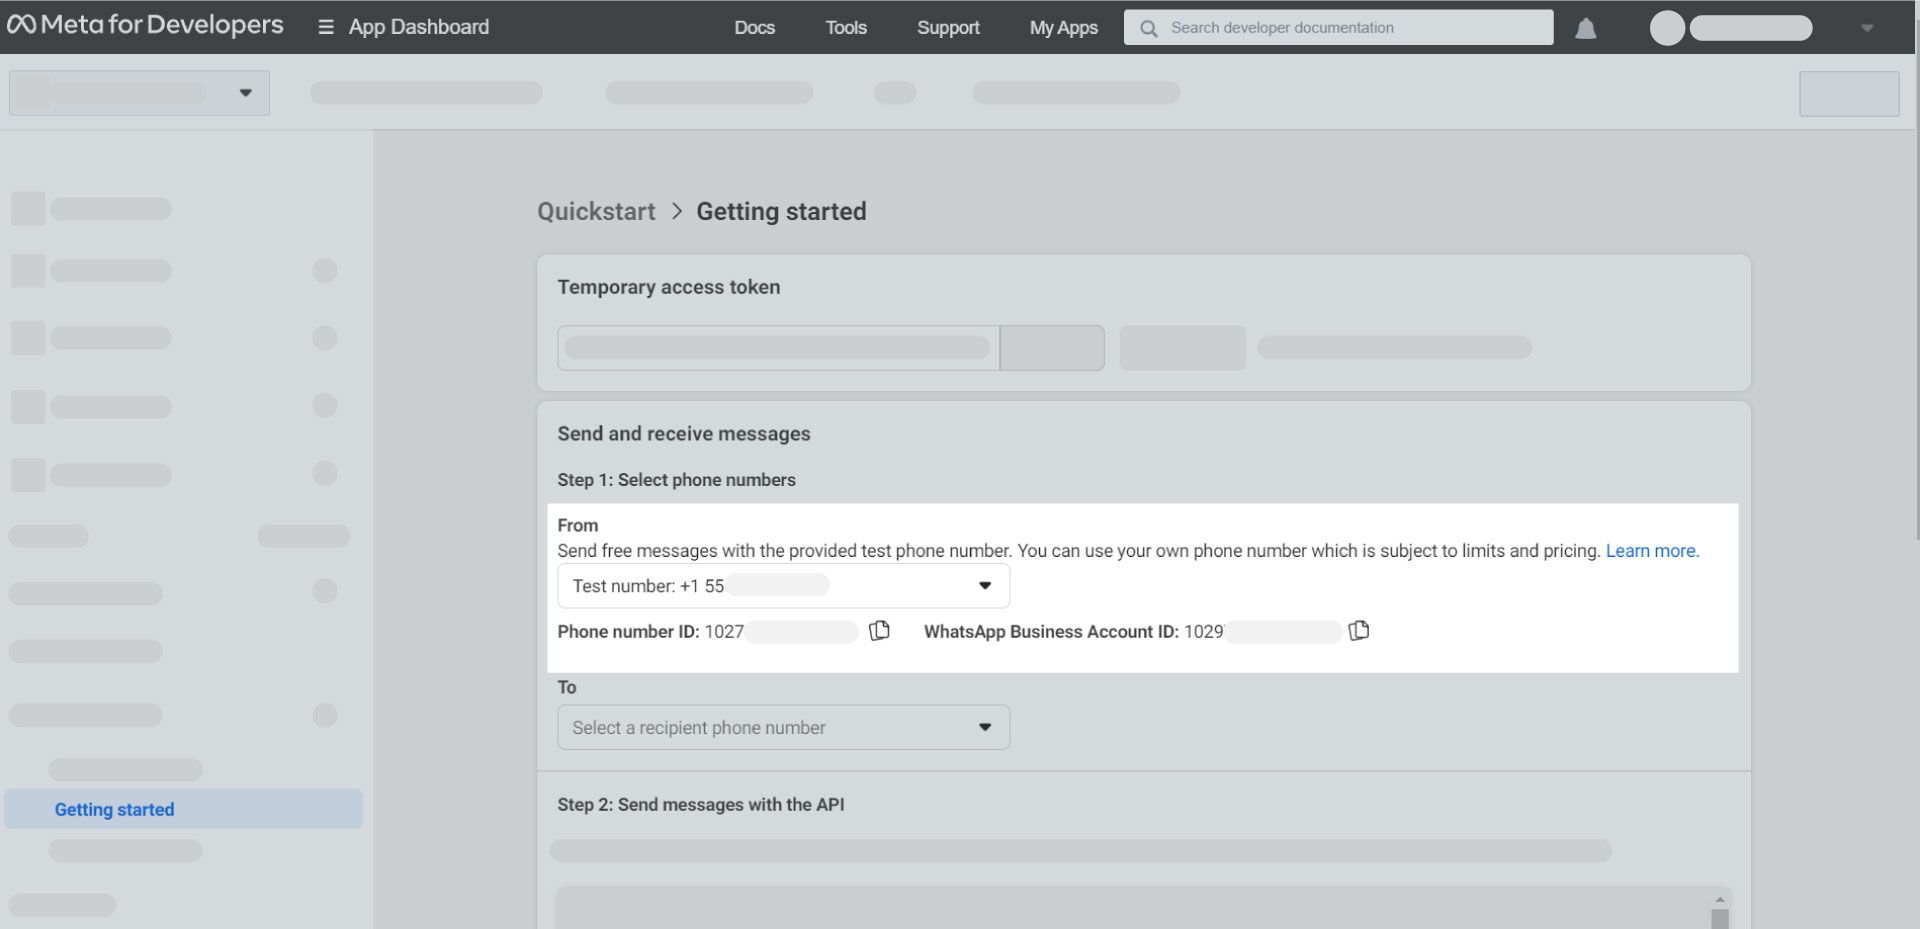
Task: Open the Quickstart breadcrumb link
Action: (x=596, y=211)
